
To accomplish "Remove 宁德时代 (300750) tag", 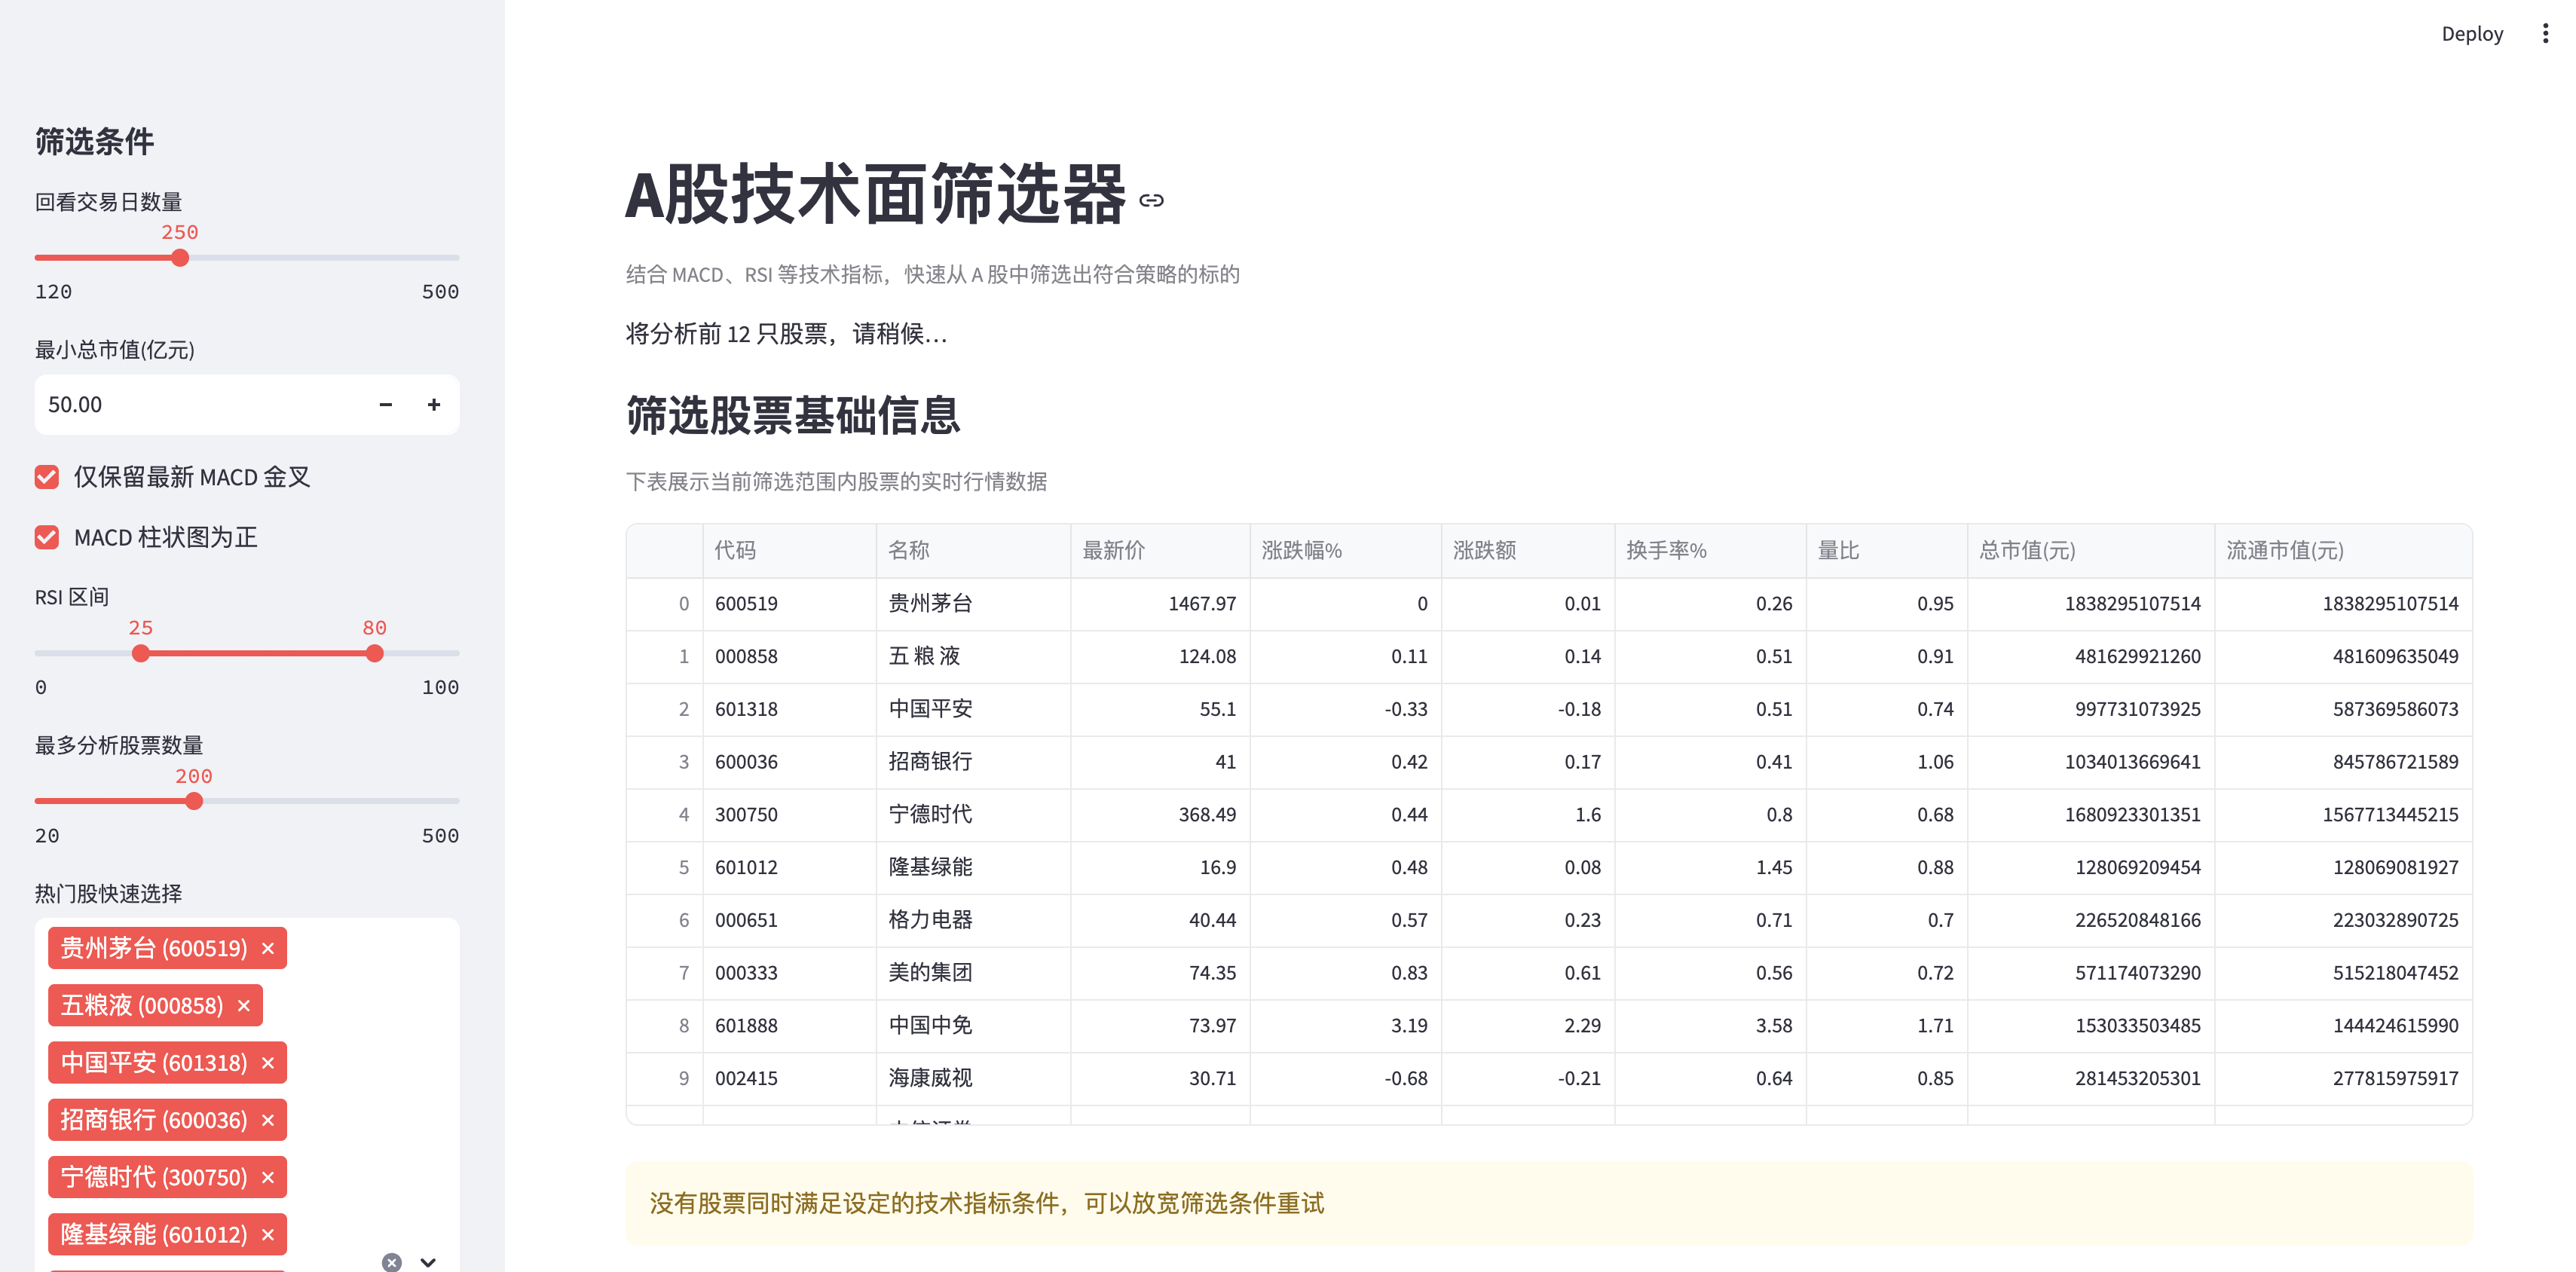I will 268,1177.
